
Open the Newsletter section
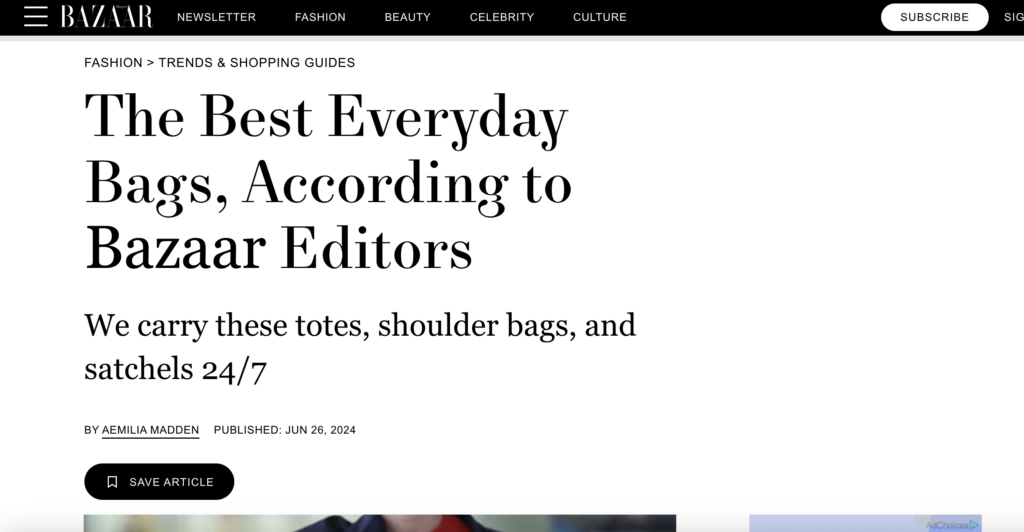216,18
